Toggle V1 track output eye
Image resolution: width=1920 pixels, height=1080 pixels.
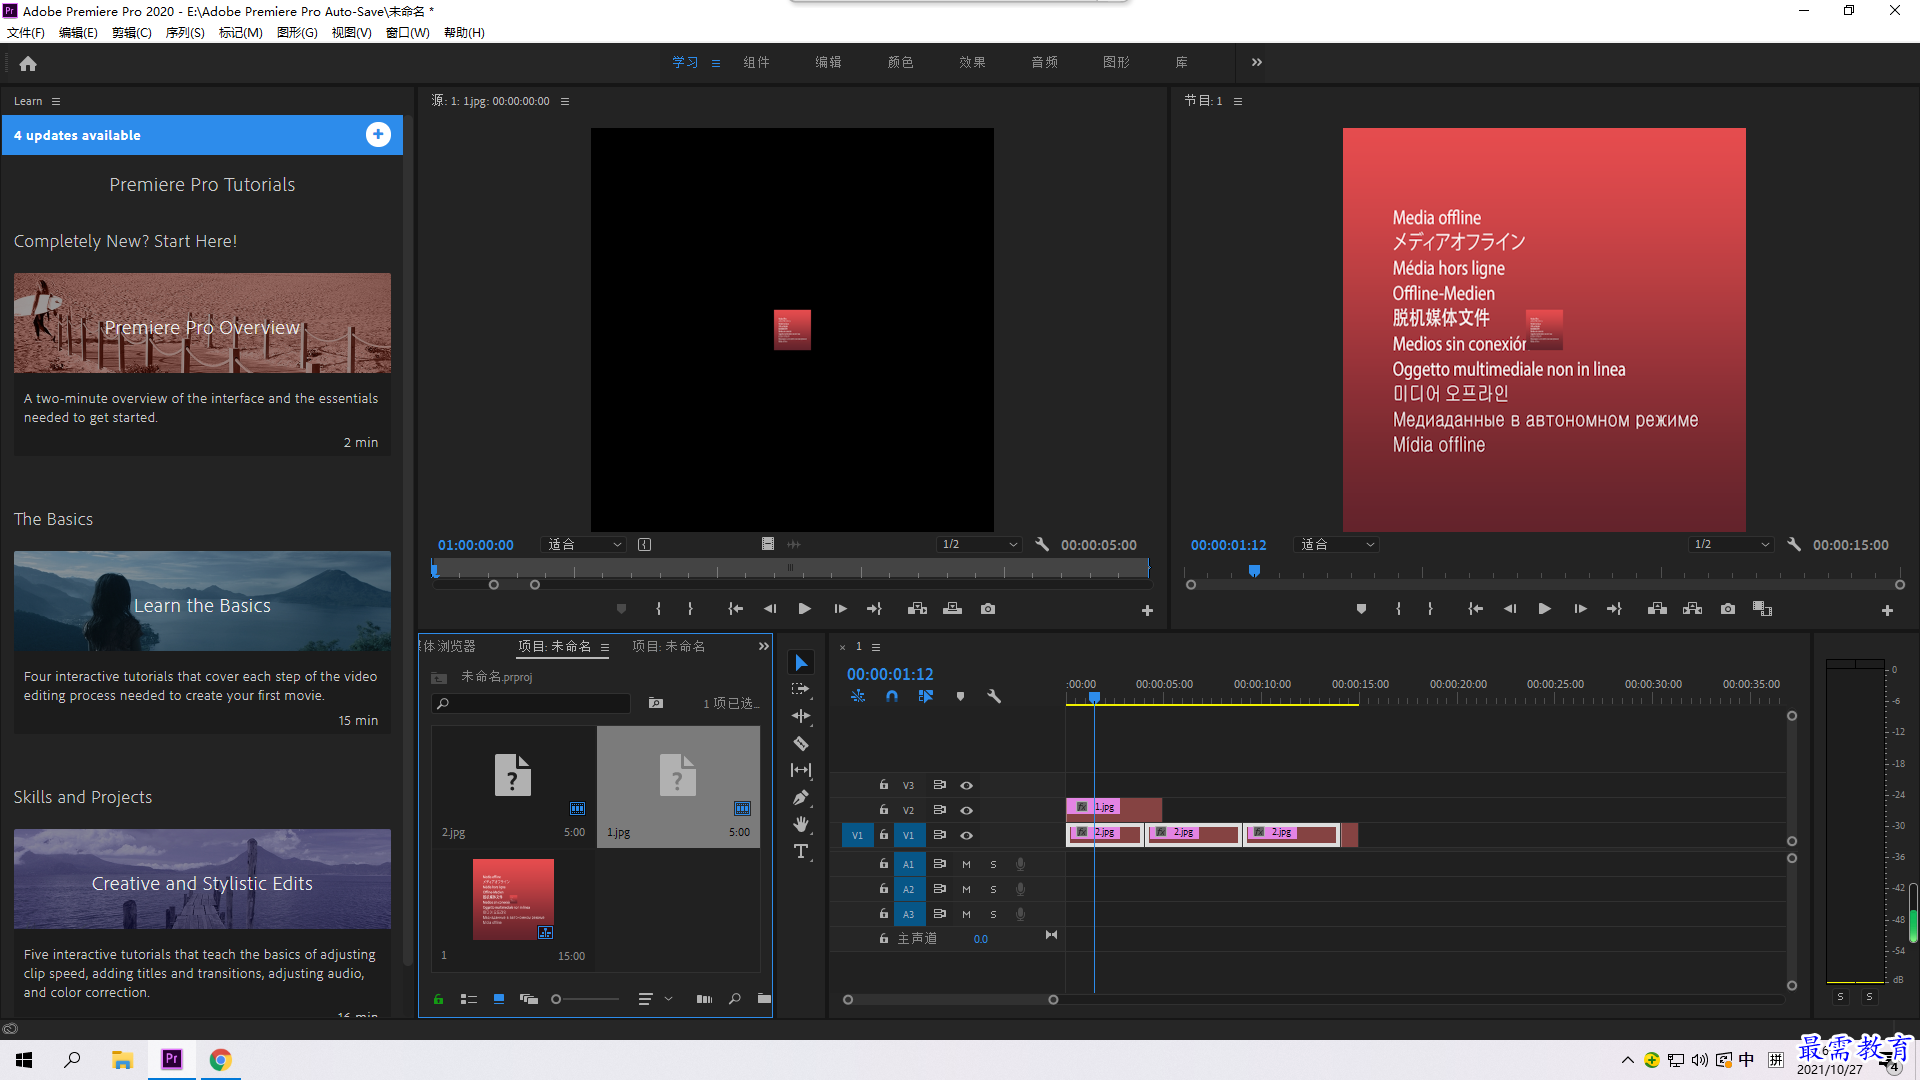(x=966, y=835)
